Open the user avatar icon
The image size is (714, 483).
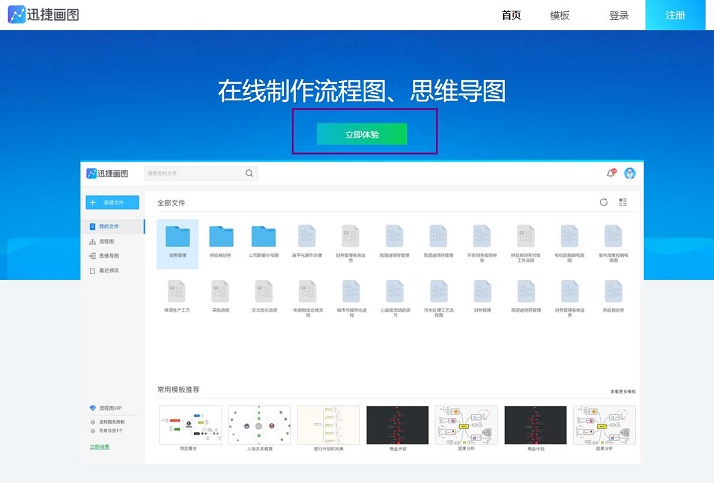click(x=630, y=173)
